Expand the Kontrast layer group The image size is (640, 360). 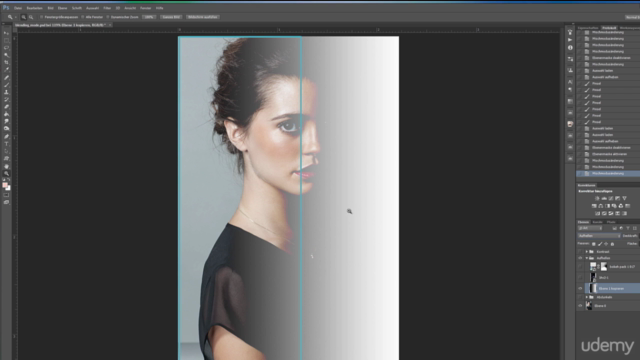587,251
